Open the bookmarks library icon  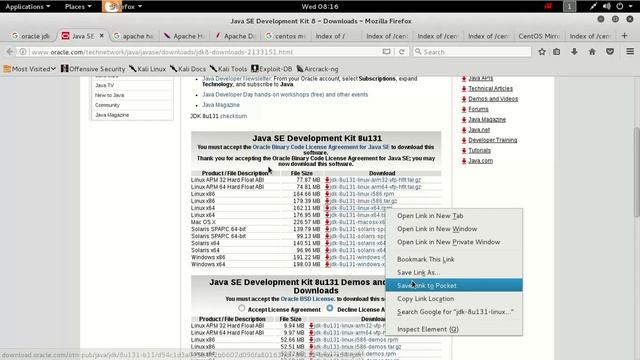click(557, 52)
